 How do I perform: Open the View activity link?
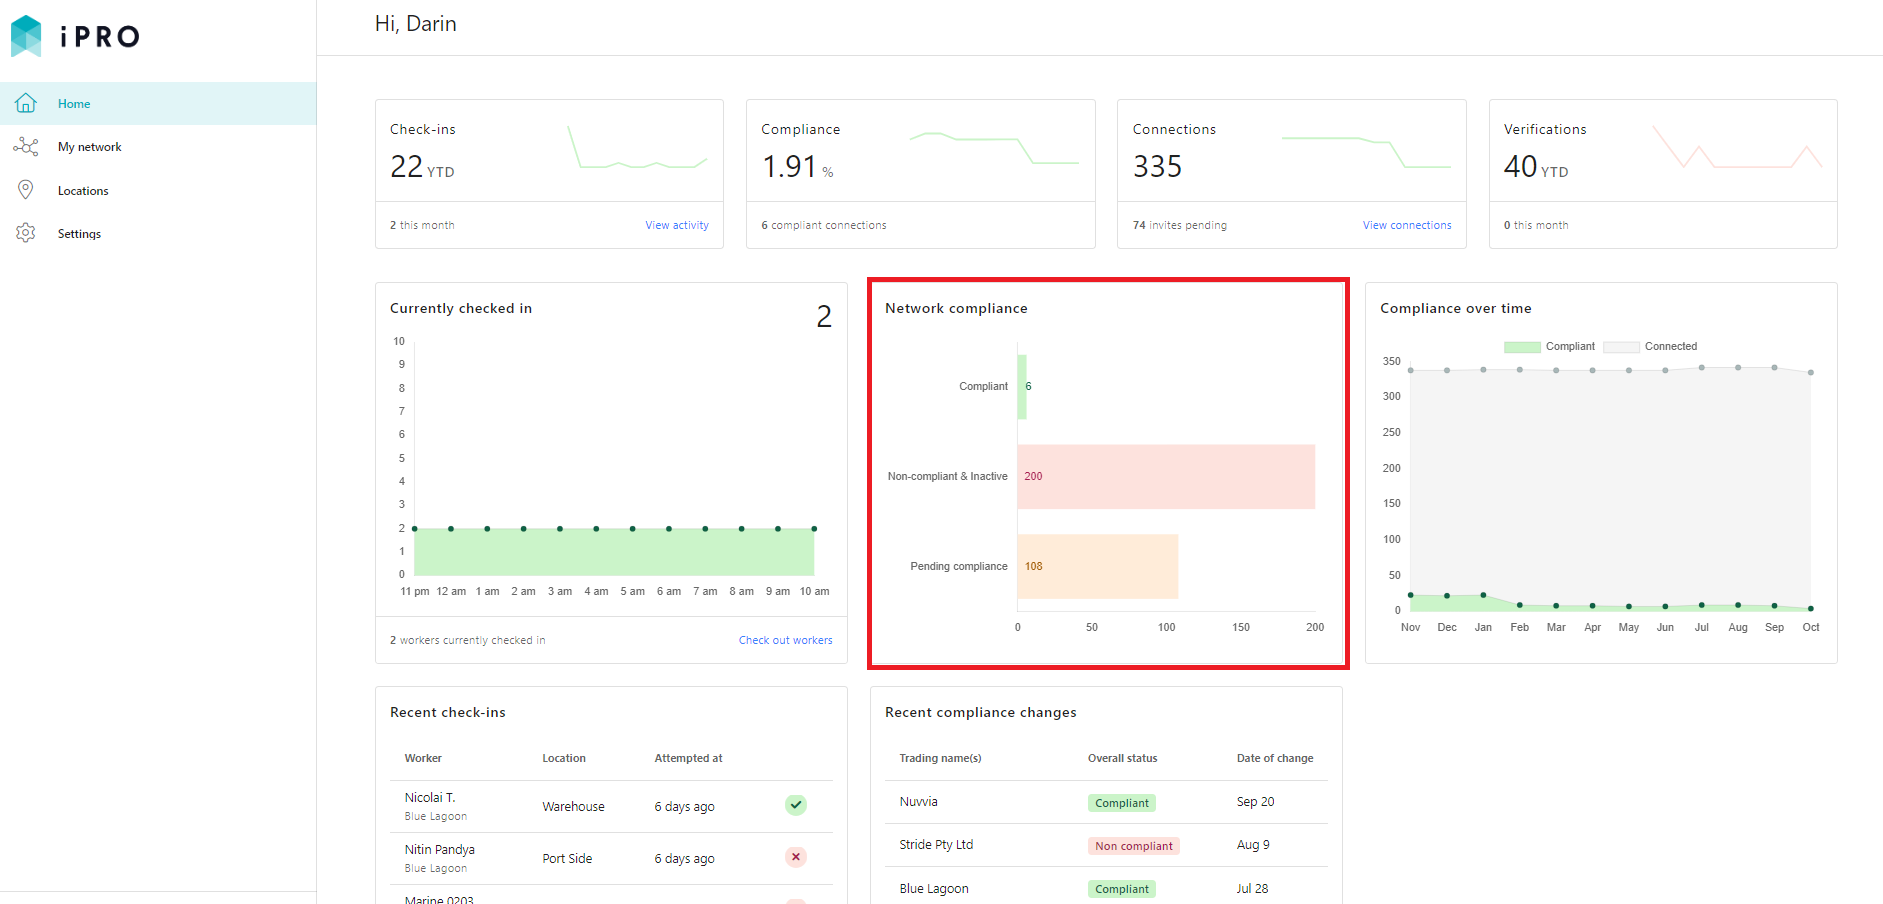pos(677,225)
